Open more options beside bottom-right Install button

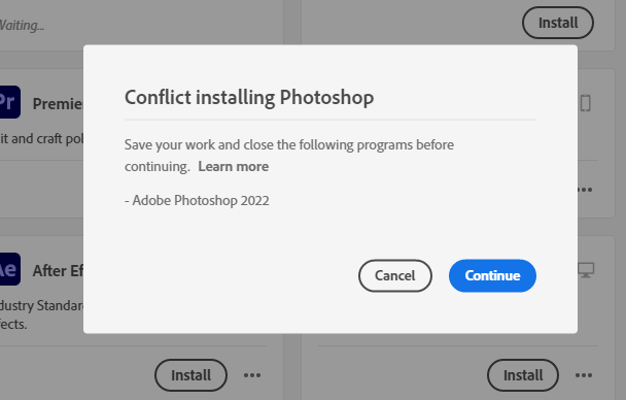(x=585, y=375)
